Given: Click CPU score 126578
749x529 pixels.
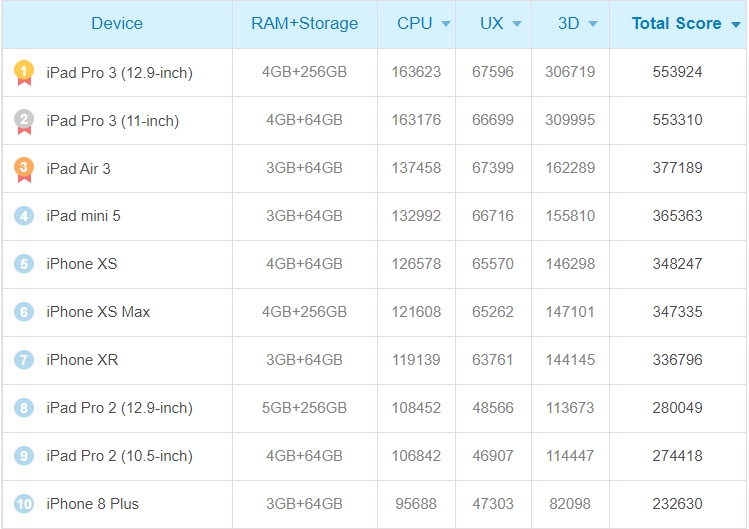Looking at the screenshot, I should (x=416, y=264).
